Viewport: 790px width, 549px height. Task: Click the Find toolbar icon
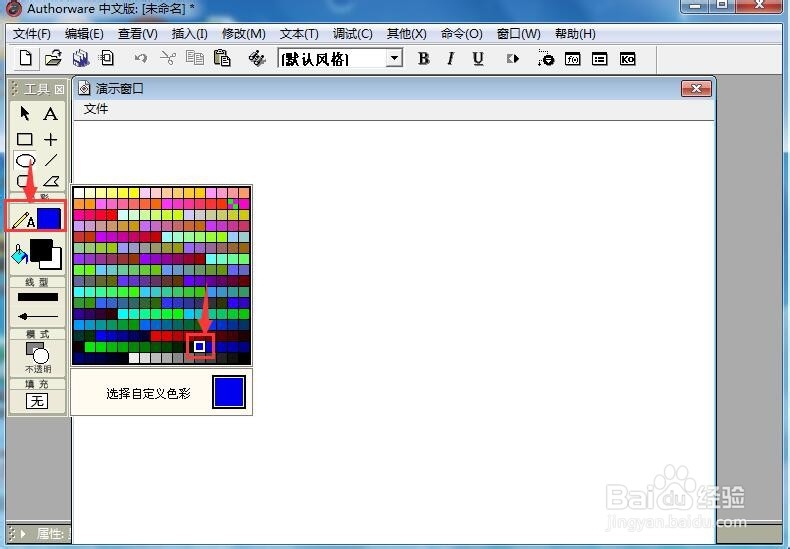257,59
